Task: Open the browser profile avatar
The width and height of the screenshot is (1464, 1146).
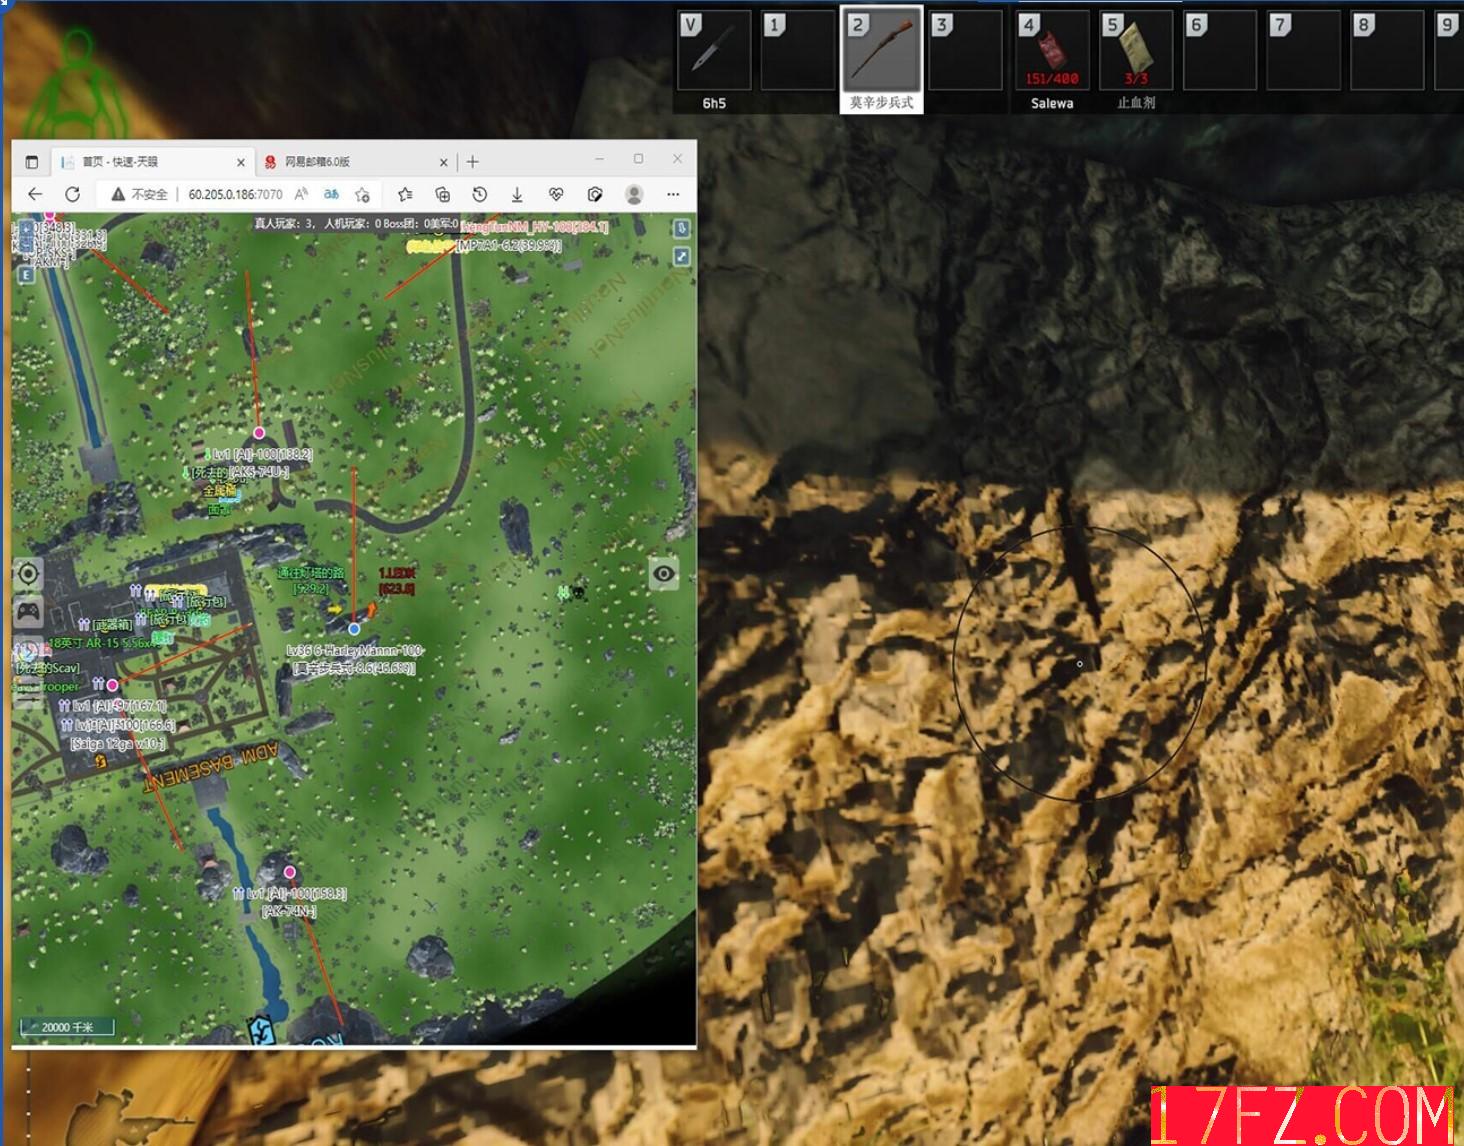Action: pyautogui.click(x=634, y=194)
